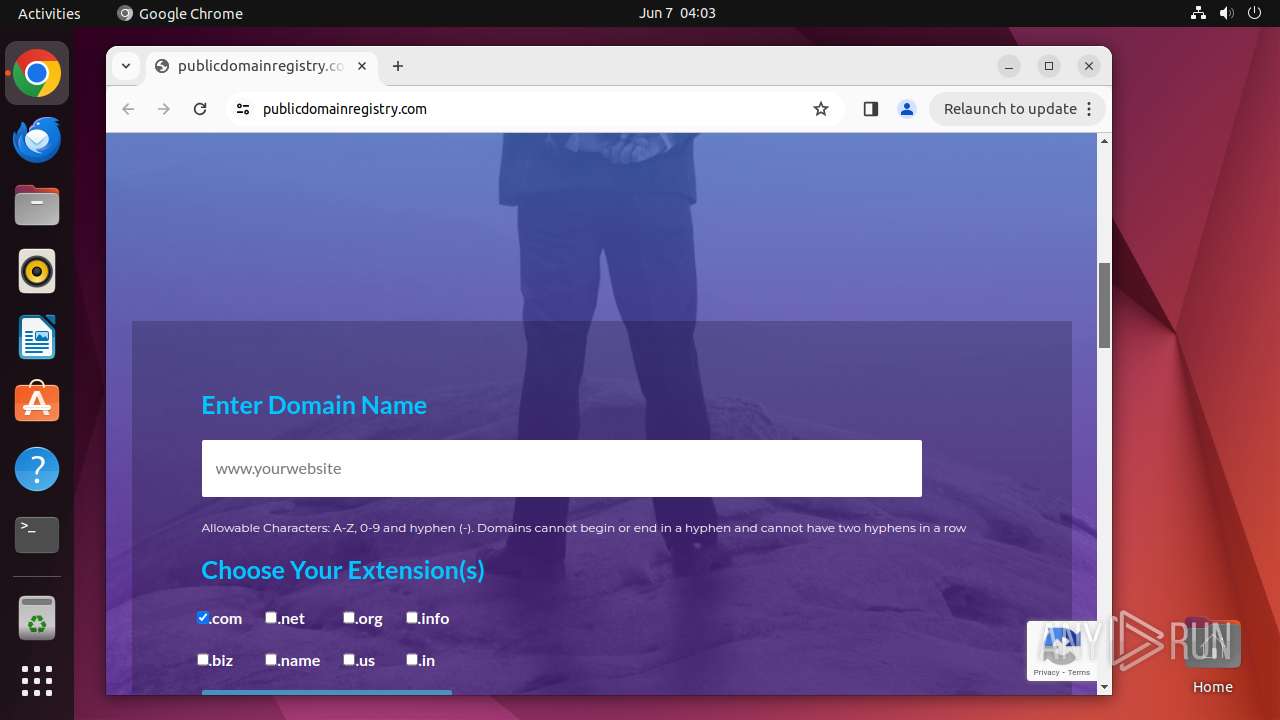Click the address bar URL
1280x720 pixels.
(x=345, y=109)
